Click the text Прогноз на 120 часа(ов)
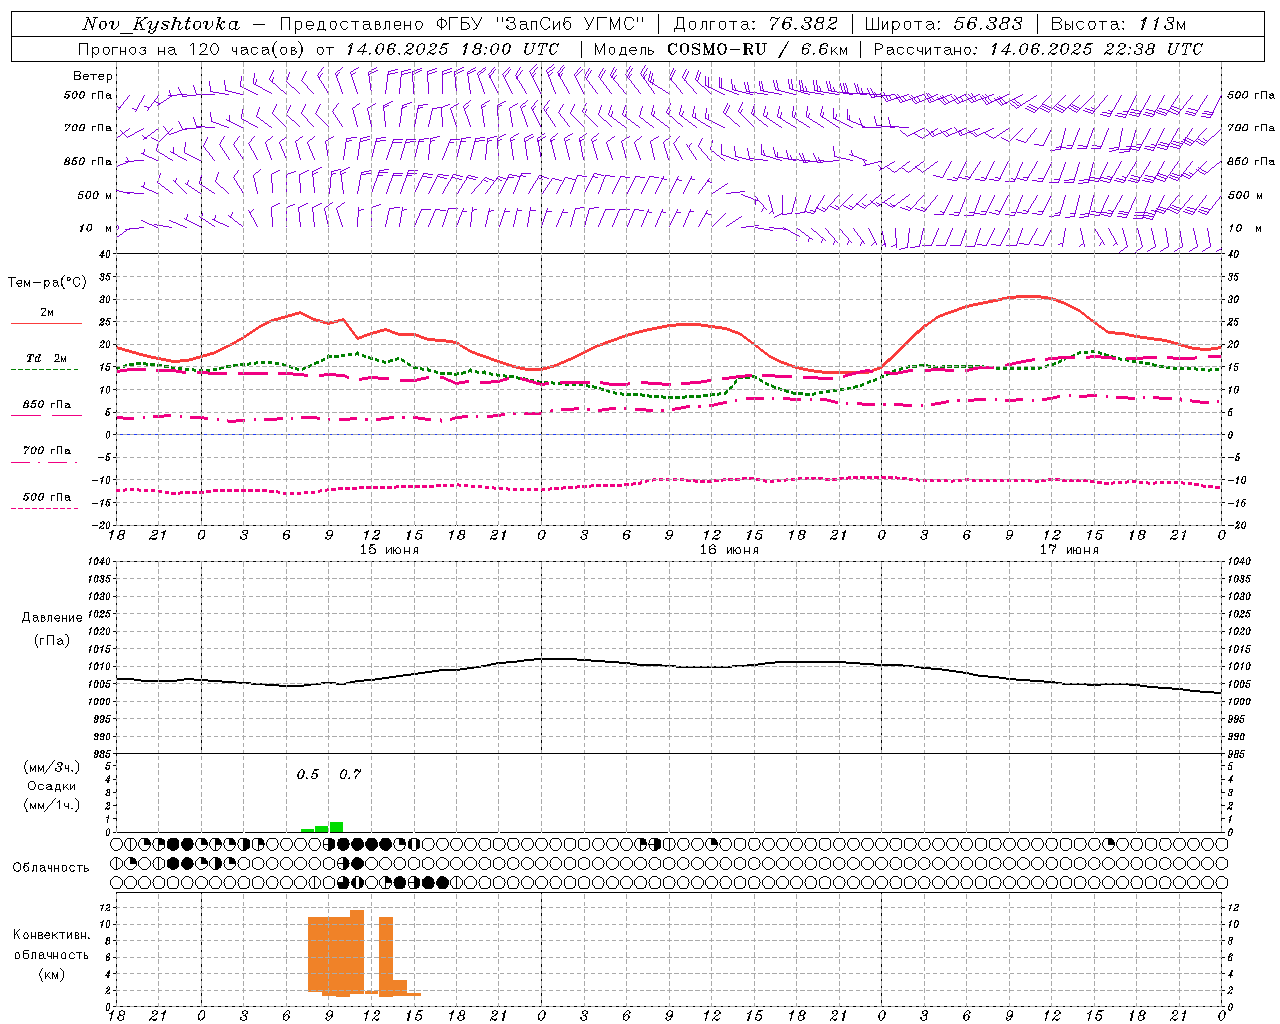Image resolution: width=1280 pixels, height=1024 pixels. 192,49
